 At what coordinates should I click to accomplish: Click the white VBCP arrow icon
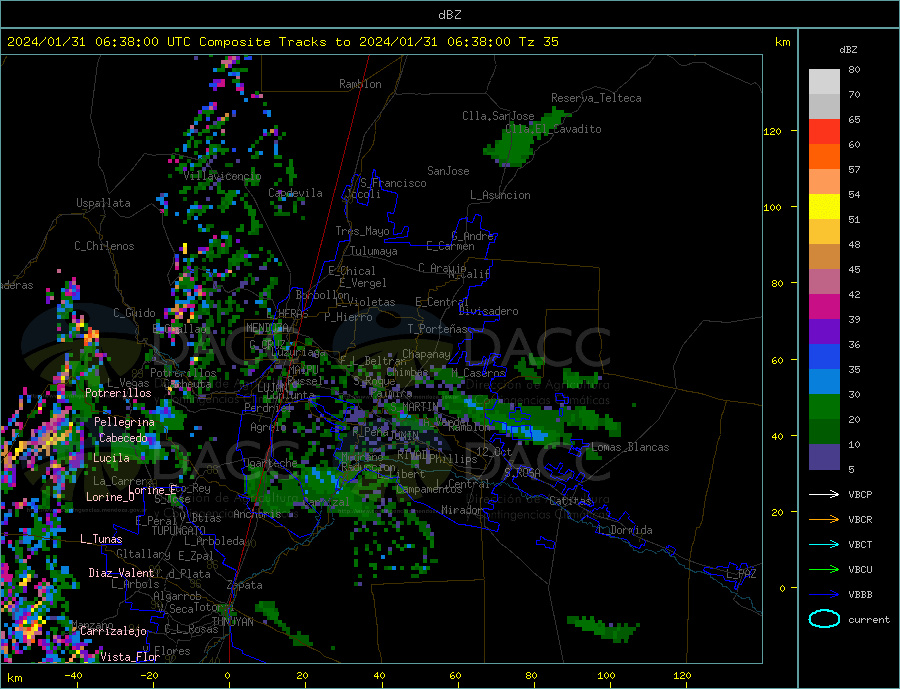[x=824, y=494]
